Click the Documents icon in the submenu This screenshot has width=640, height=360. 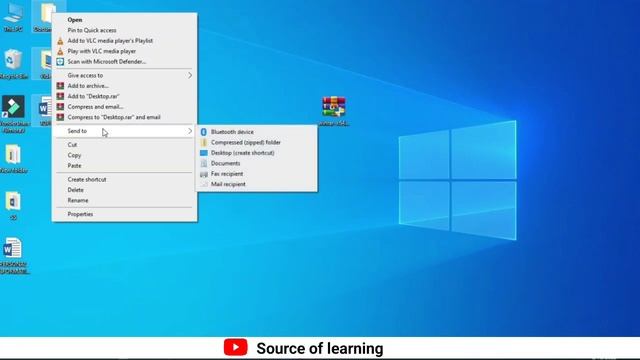pyautogui.click(x=204, y=163)
